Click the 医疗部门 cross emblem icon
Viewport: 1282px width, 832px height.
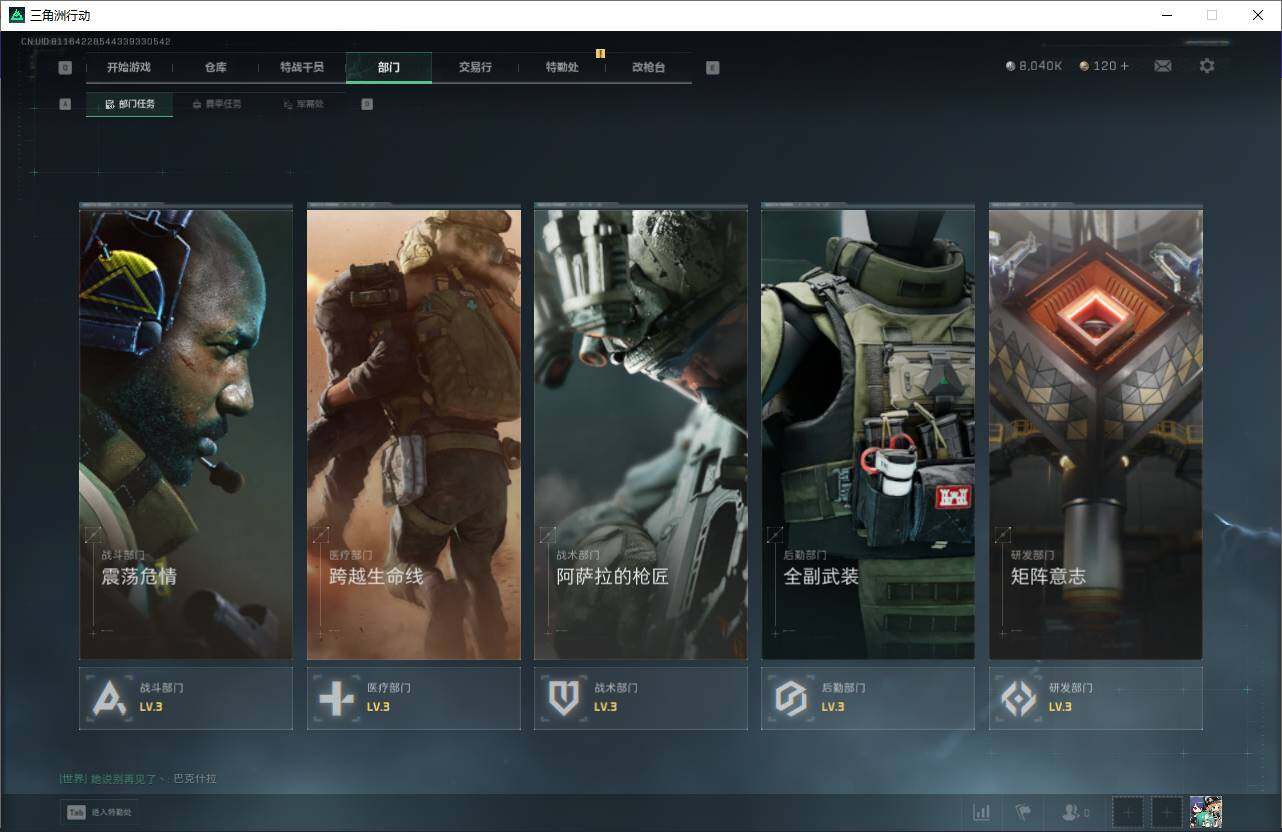click(x=336, y=698)
